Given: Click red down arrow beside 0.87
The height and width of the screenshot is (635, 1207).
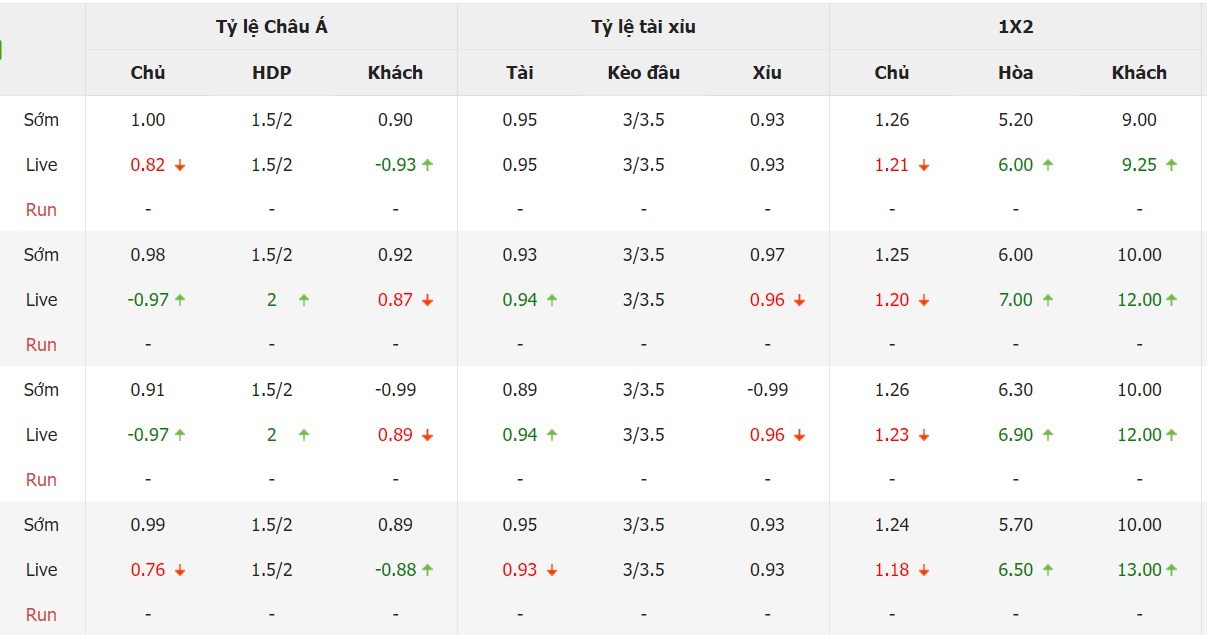Looking at the screenshot, I should coord(428,301).
